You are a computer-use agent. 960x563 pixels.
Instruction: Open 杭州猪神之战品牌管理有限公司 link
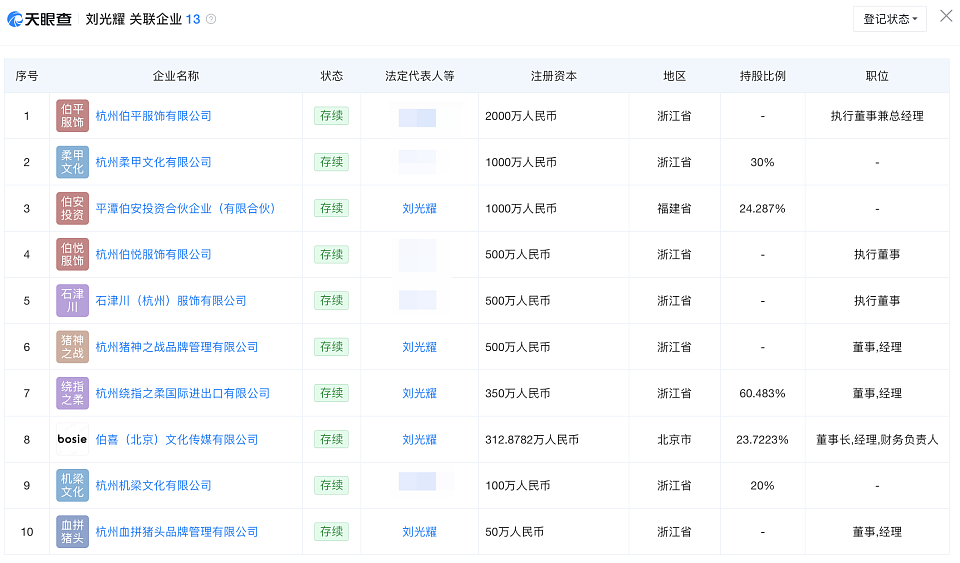coord(176,347)
